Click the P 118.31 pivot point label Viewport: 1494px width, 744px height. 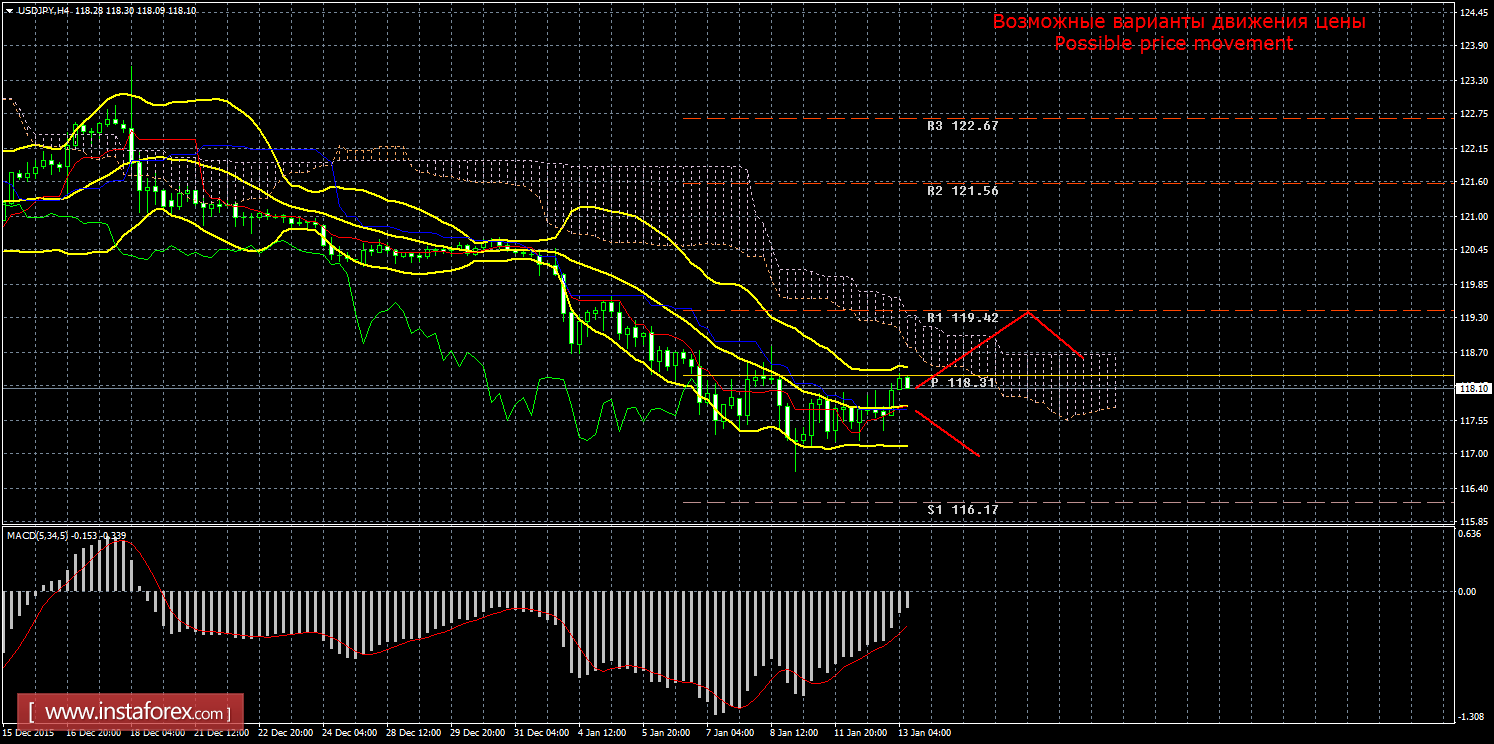pos(962,382)
